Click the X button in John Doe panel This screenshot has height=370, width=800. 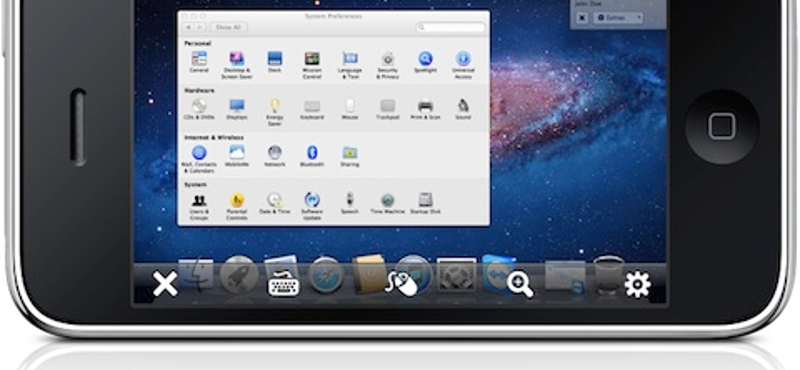(x=582, y=18)
